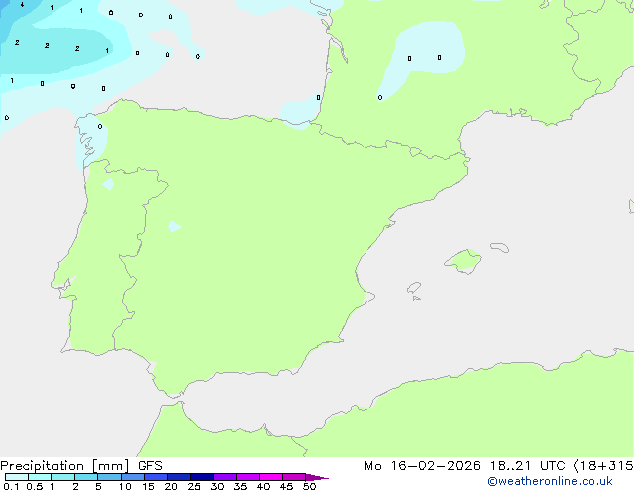Click the '15' legend scale label
Viewport: 634px width, 490px height.
[x=148, y=486]
